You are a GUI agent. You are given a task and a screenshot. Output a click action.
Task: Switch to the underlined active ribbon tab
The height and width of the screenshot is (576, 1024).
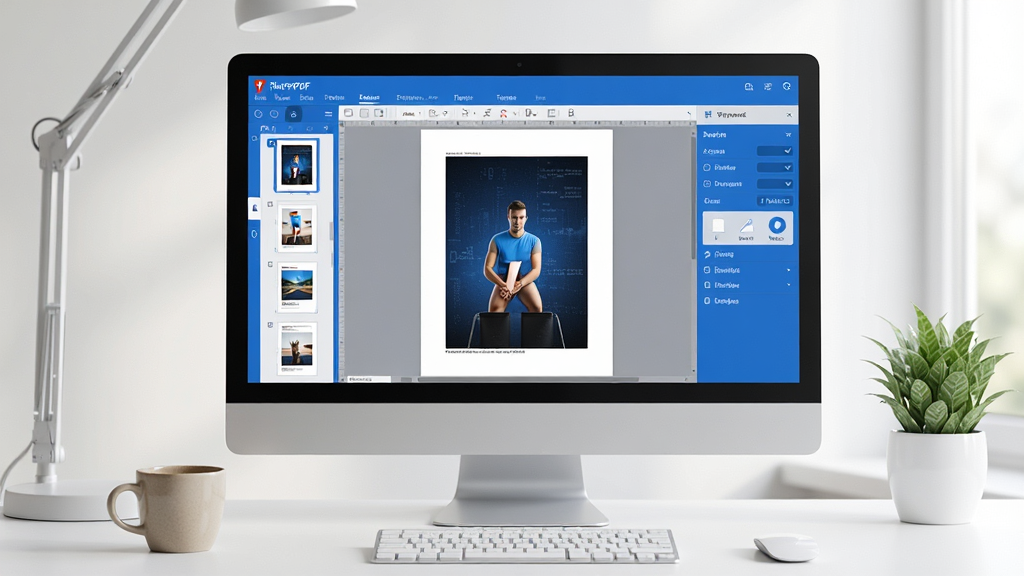[369, 98]
